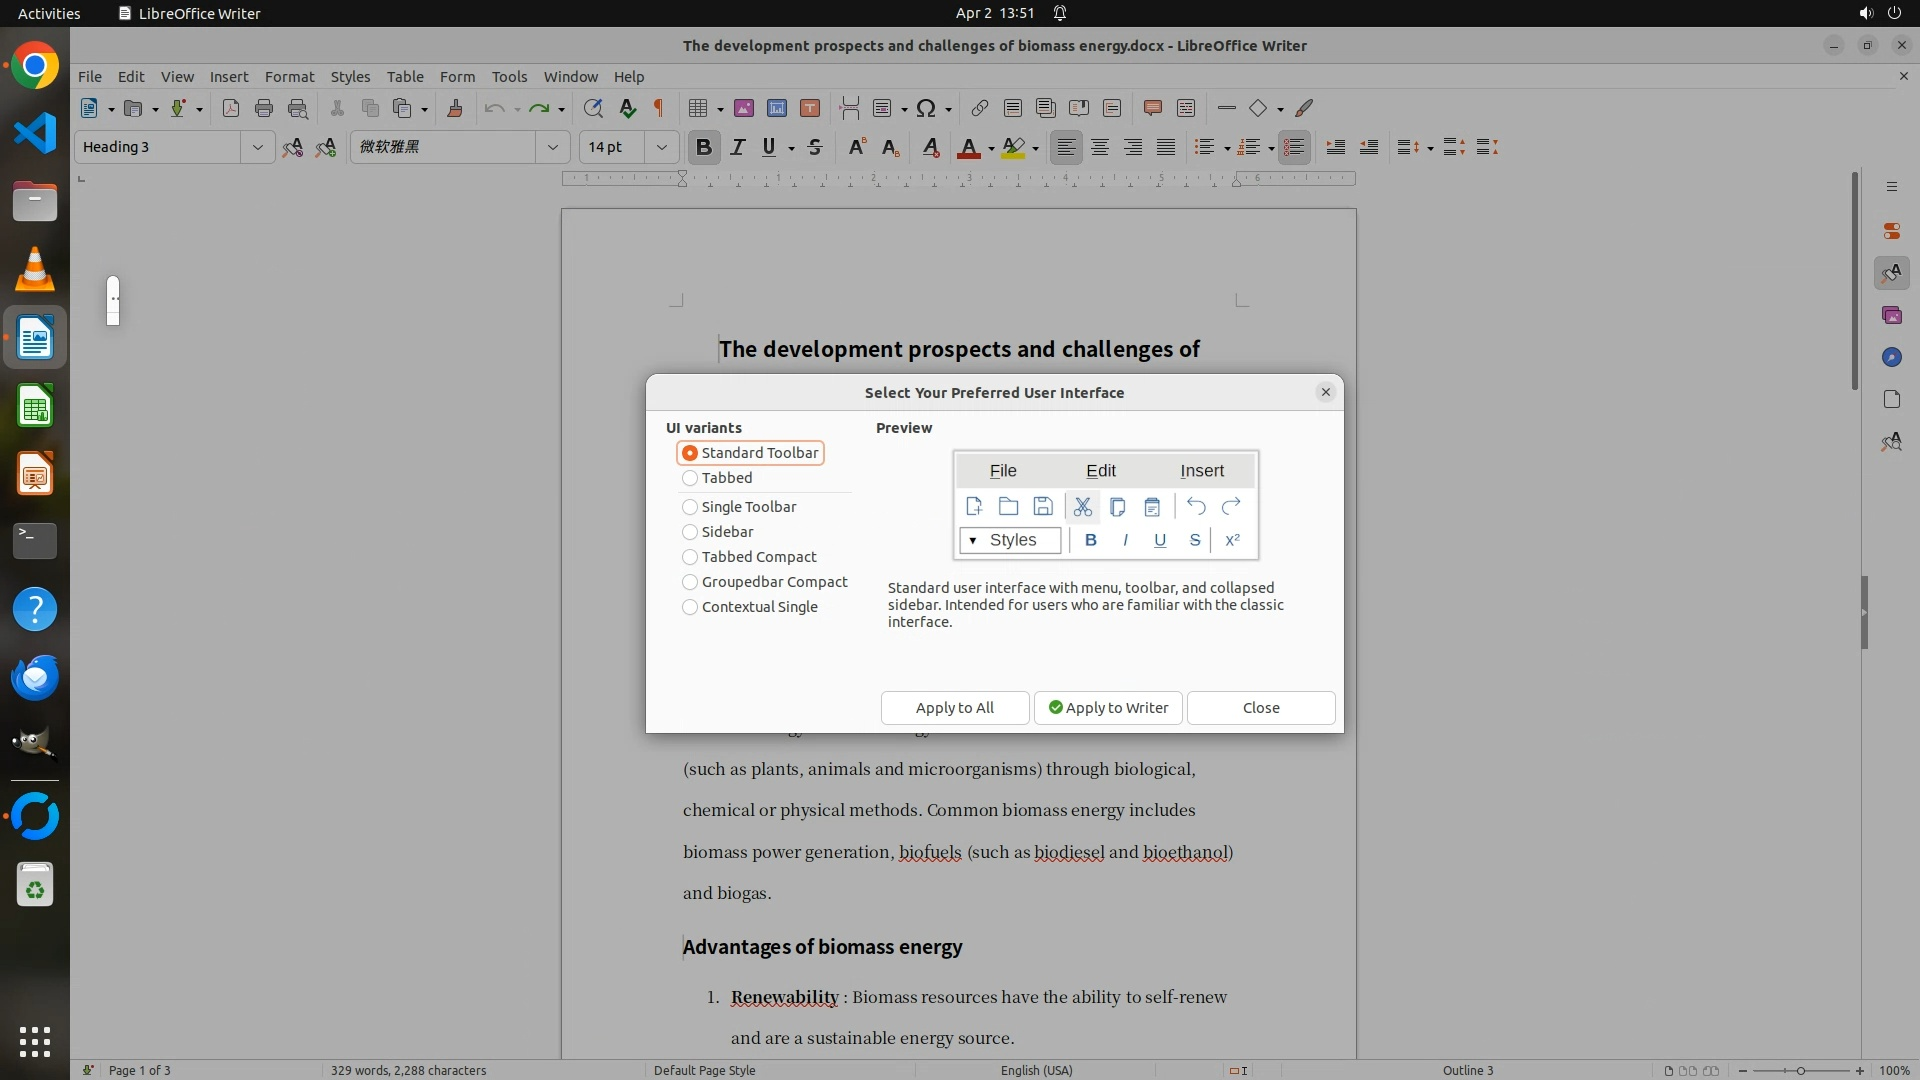
Task: Click the Bold formatting icon
Action: tap(703, 147)
